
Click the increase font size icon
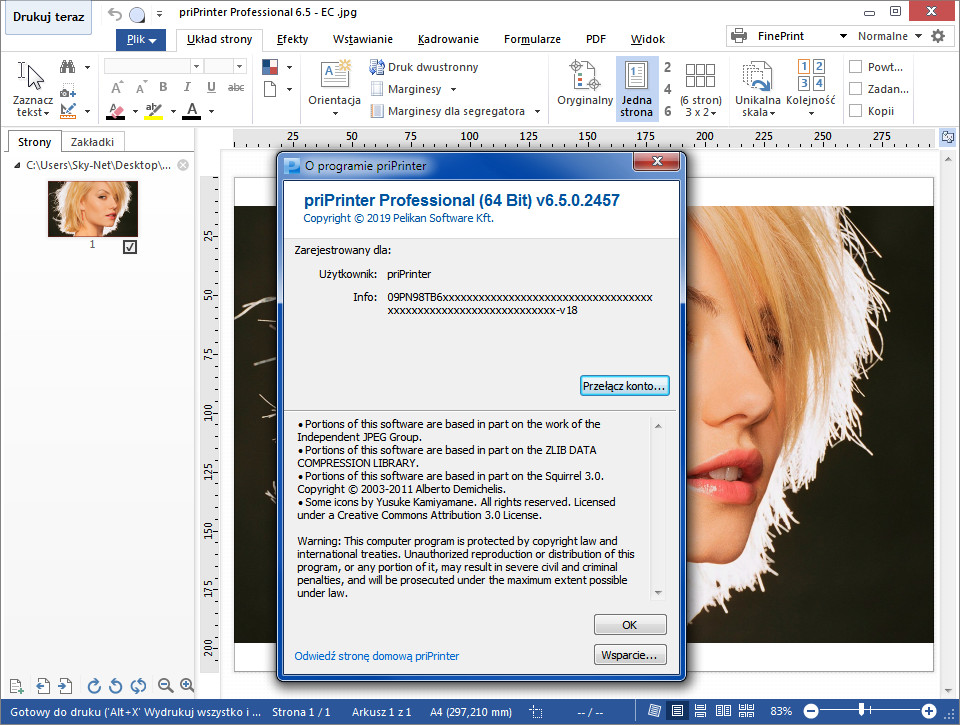117,88
